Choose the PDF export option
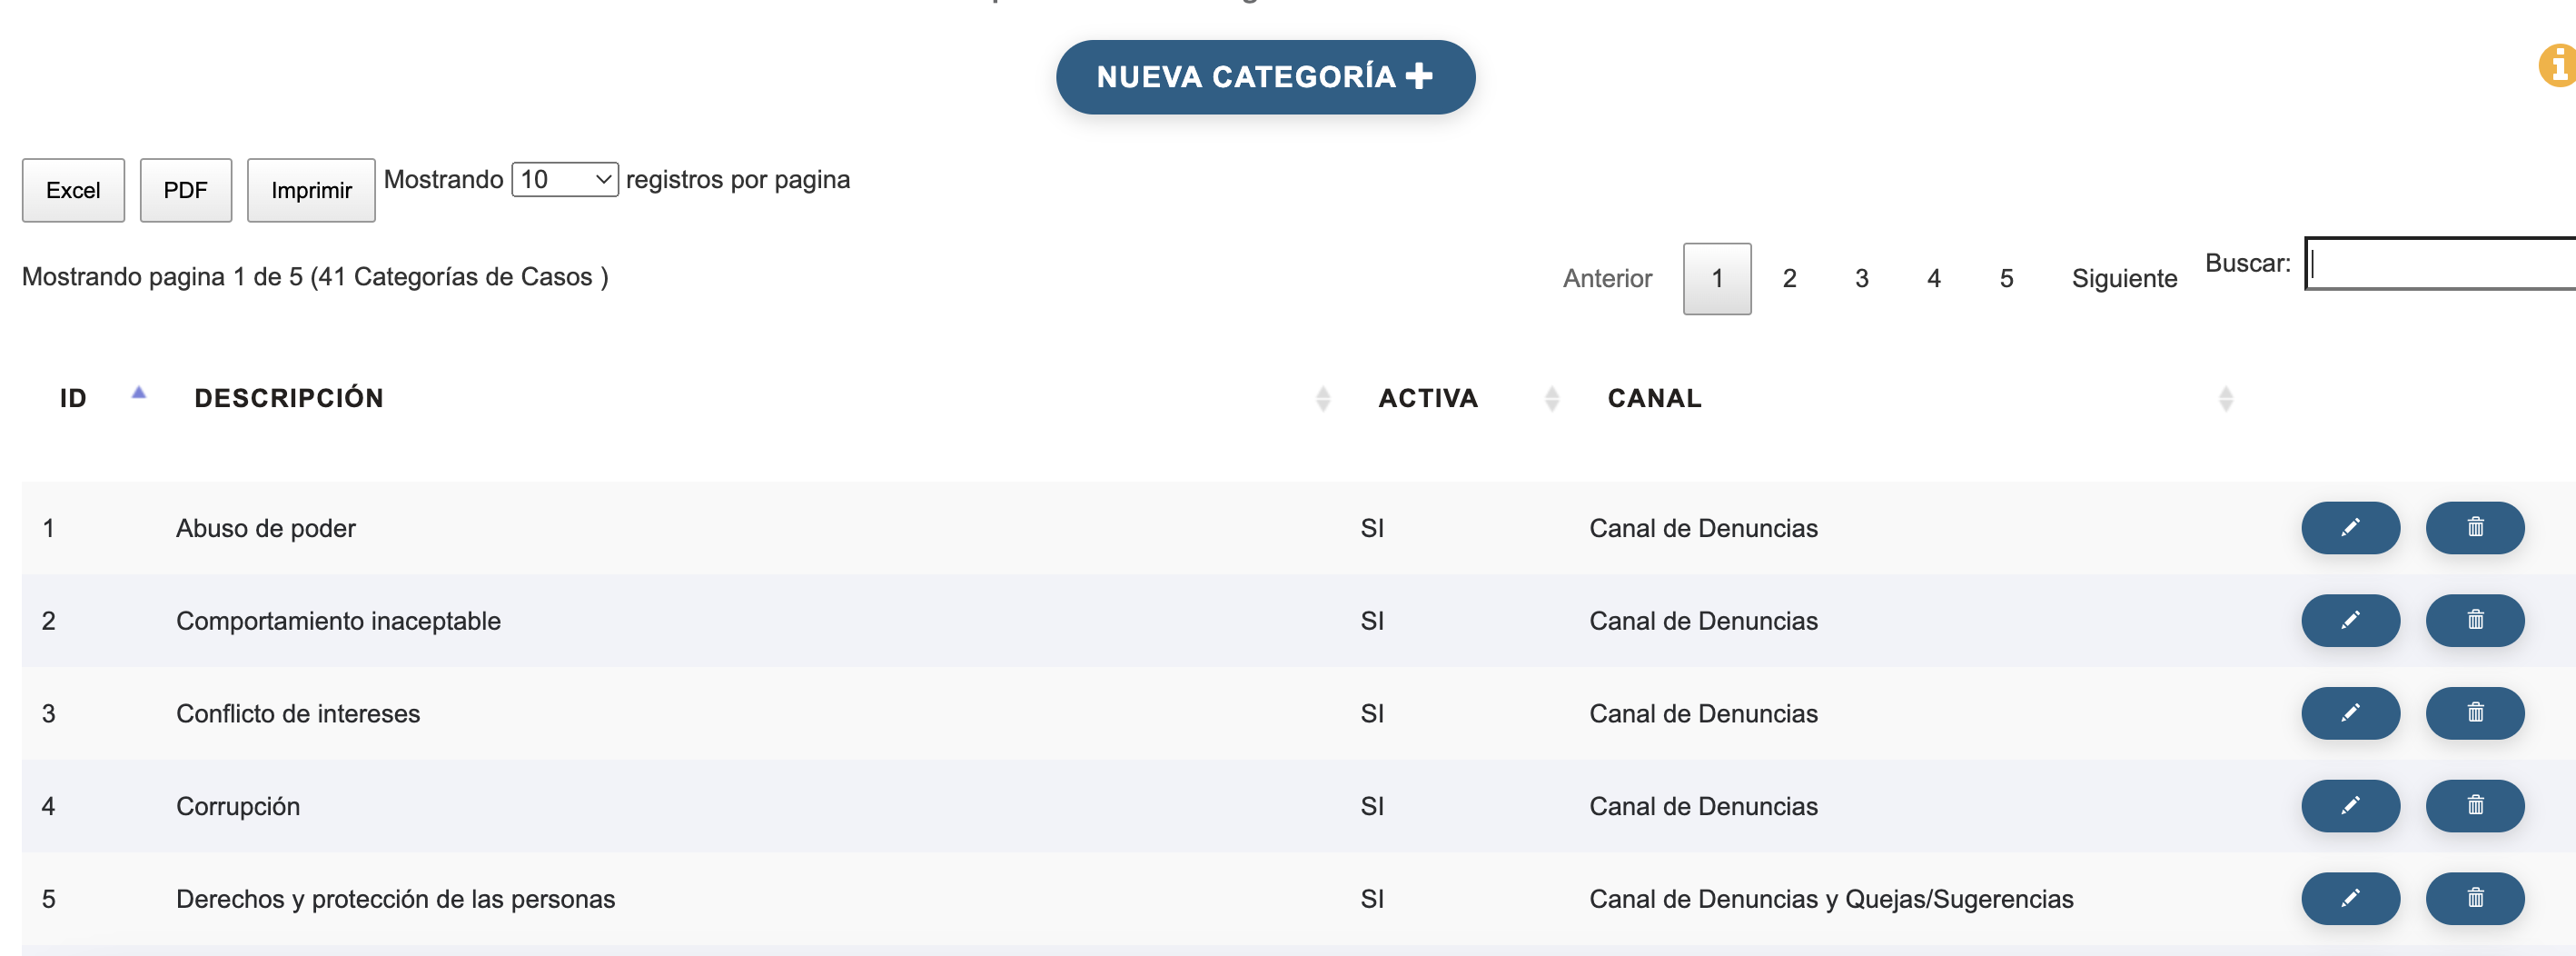Screen dimensions: 2576x956 coord(185,190)
